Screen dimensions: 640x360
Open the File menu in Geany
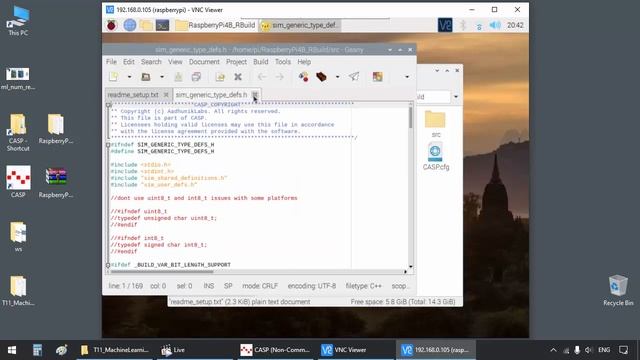pyautogui.click(x=111, y=62)
